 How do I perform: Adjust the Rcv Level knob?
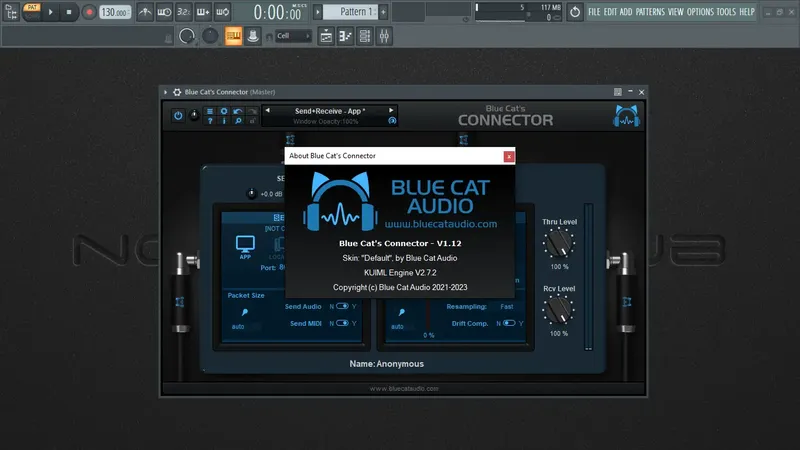point(559,310)
